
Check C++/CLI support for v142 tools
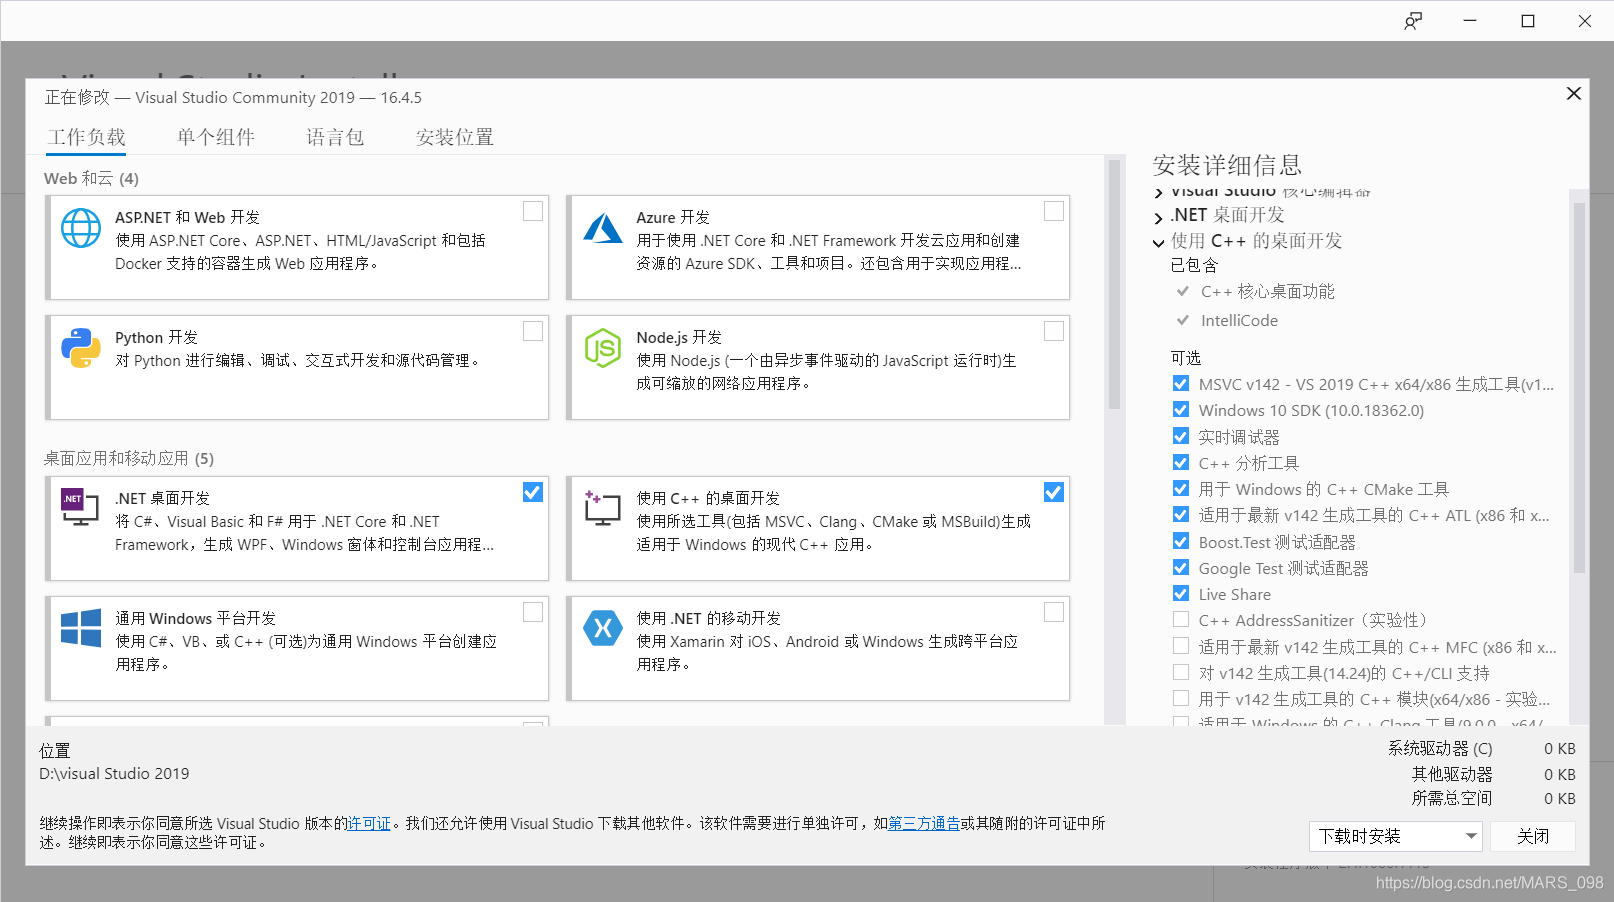pyautogui.click(x=1181, y=673)
